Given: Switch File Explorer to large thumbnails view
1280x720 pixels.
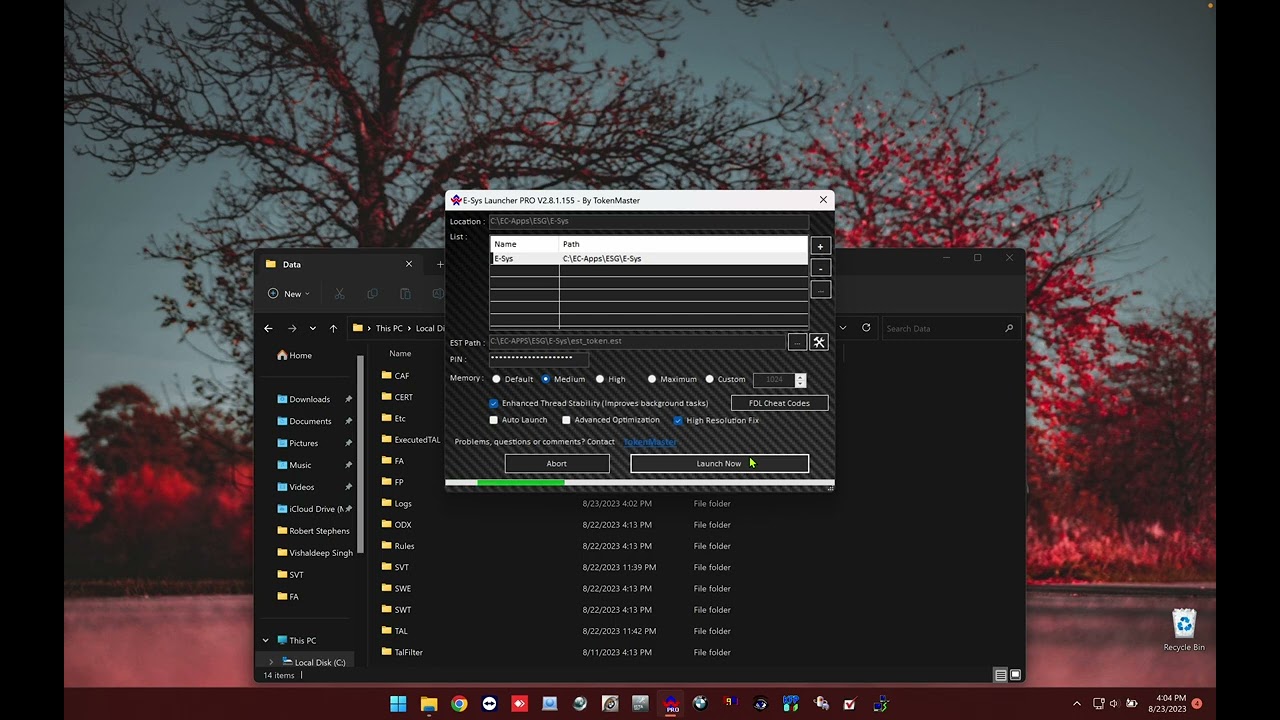Looking at the screenshot, I should (1015, 675).
